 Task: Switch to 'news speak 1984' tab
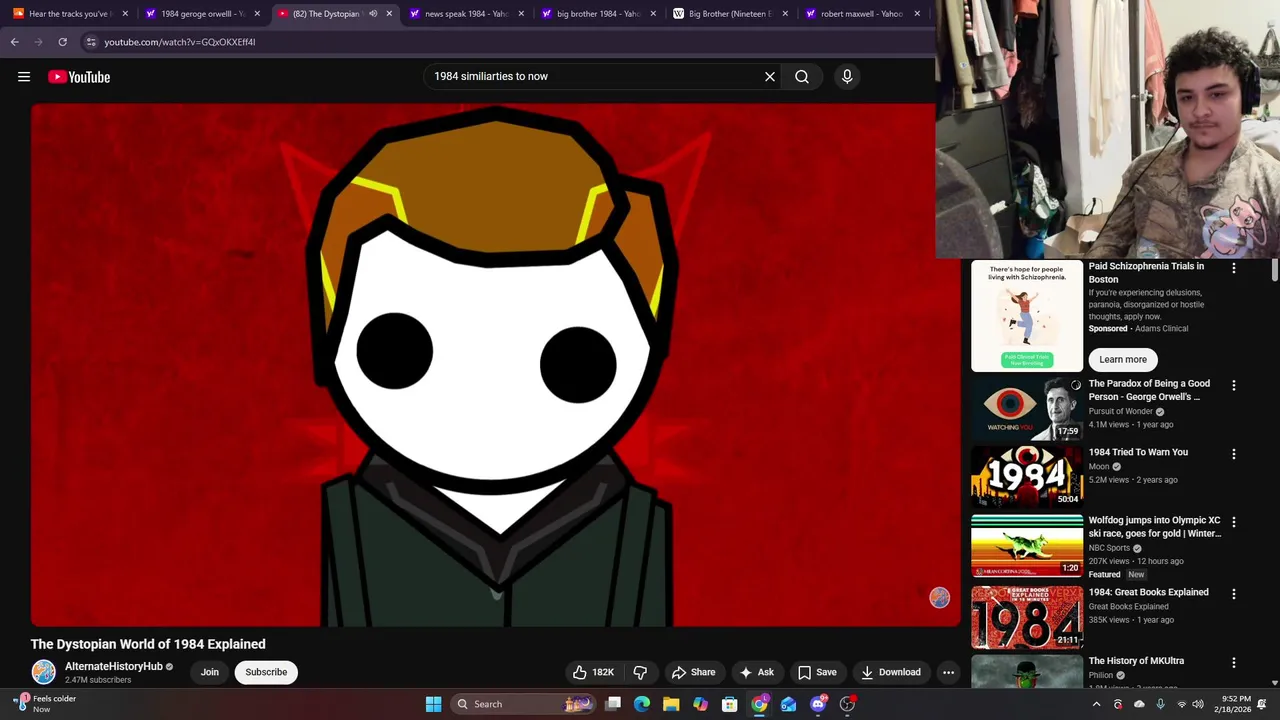[467, 14]
